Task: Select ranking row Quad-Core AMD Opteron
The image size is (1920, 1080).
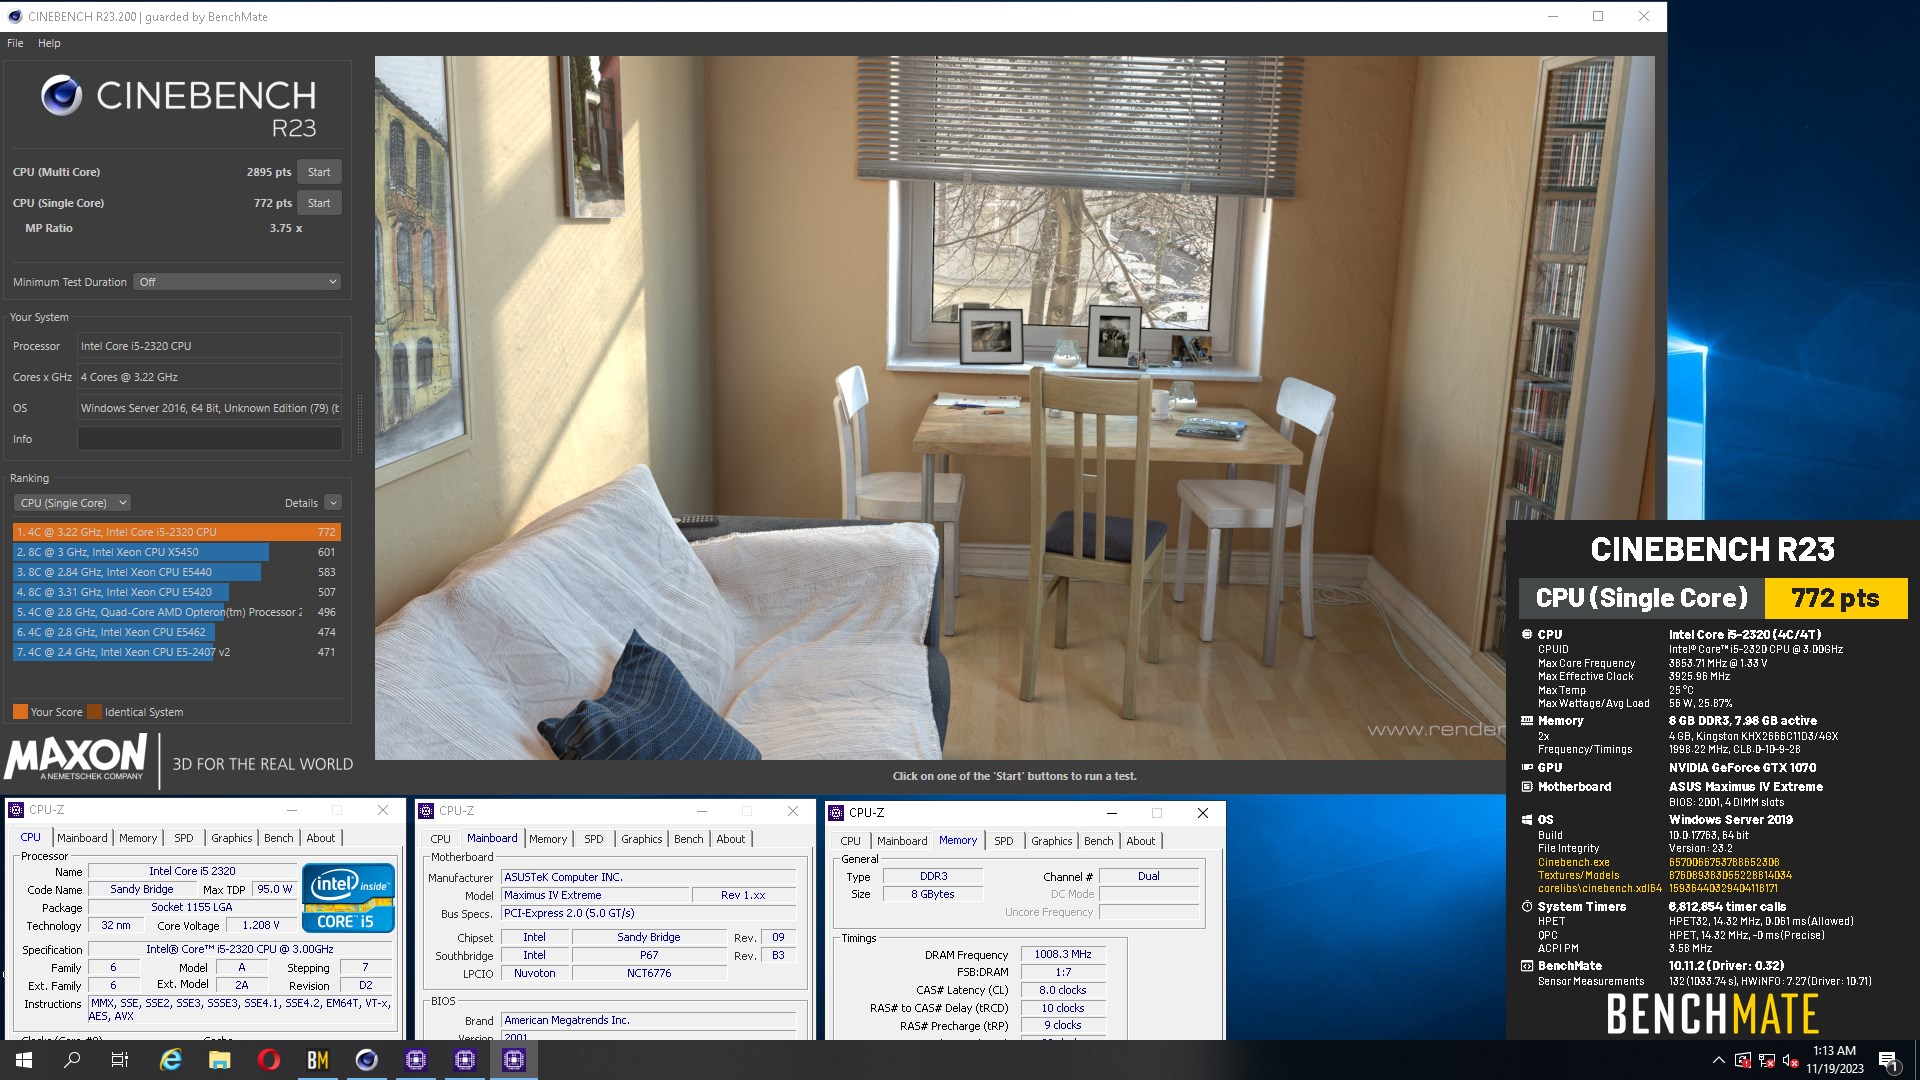Action: point(177,612)
